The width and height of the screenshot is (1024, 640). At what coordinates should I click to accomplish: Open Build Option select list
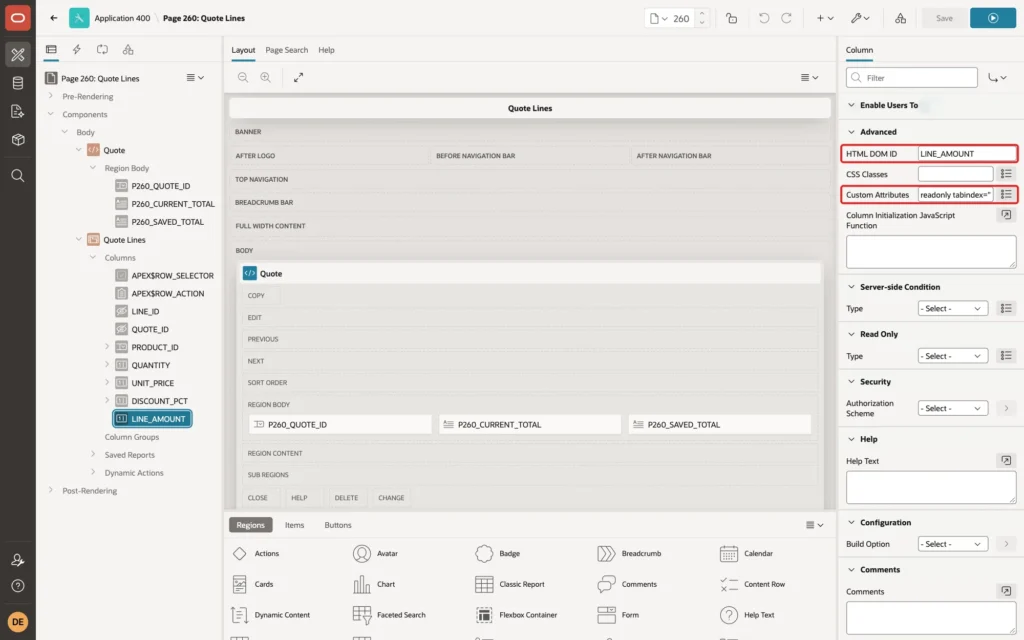tap(952, 544)
